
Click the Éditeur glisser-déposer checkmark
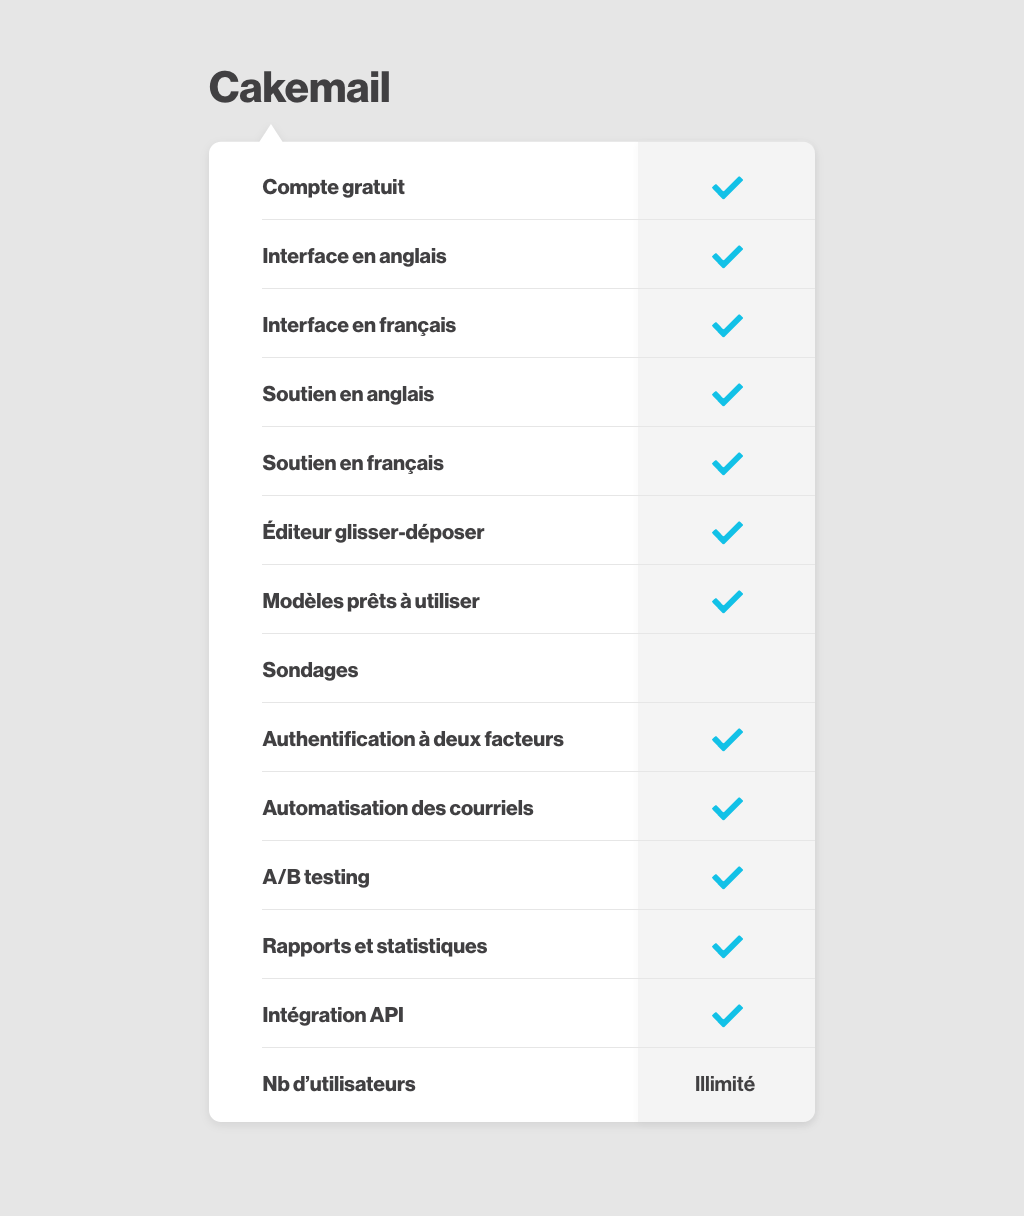pyautogui.click(x=727, y=532)
